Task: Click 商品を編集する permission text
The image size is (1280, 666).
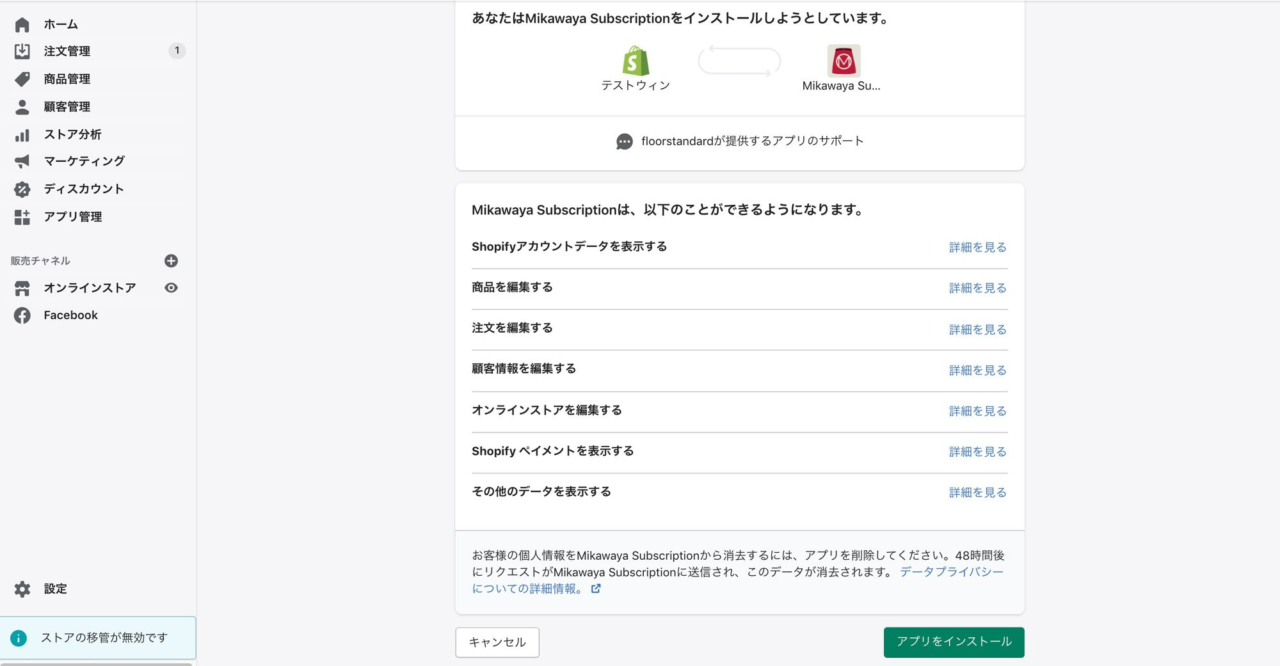Action: pyautogui.click(x=512, y=287)
